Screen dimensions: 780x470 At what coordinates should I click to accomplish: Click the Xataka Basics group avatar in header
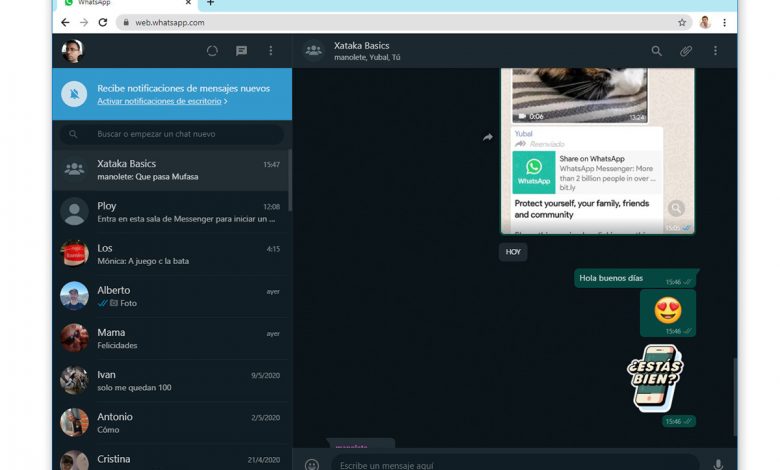pos(313,51)
